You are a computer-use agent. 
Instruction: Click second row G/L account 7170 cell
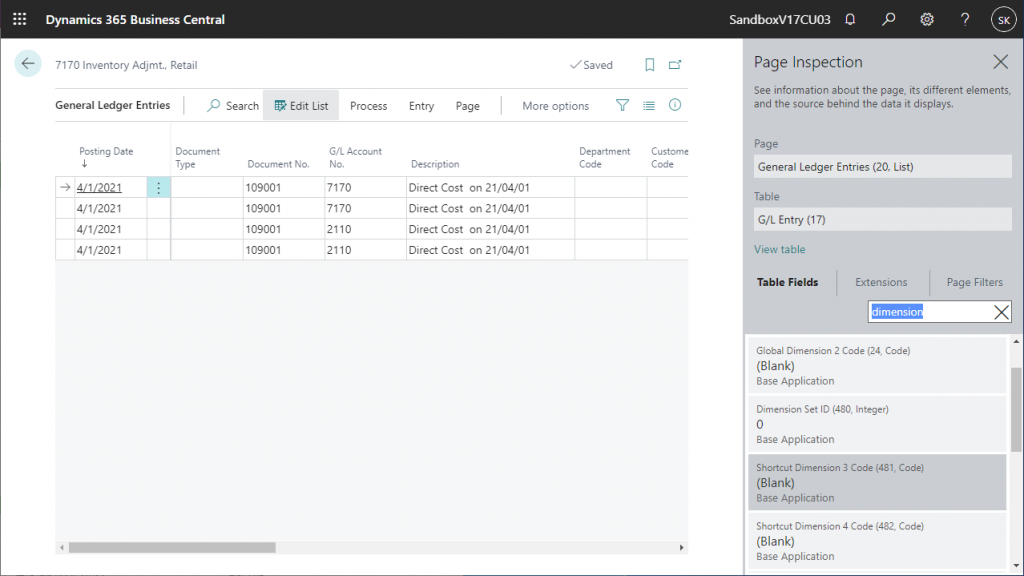click(365, 208)
